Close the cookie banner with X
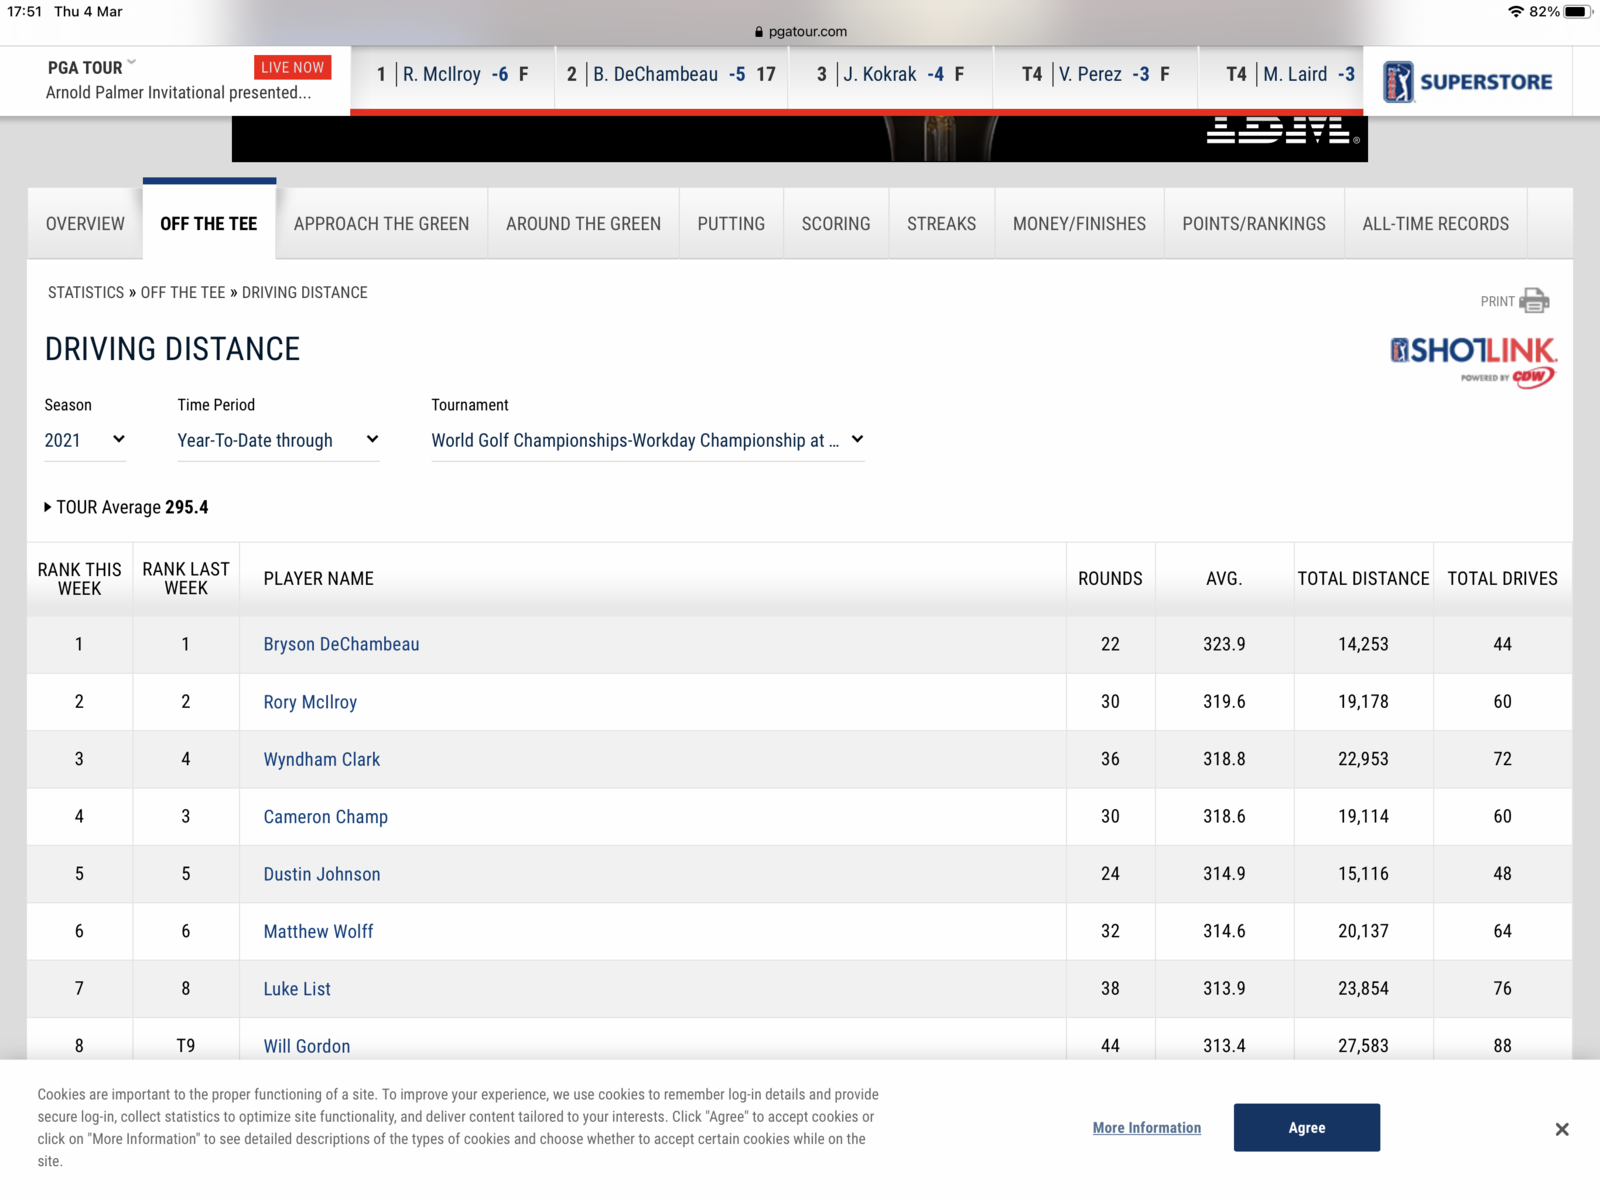Image resolution: width=1600 pixels, height=1199 pixels. [x=1562, y=1129]
